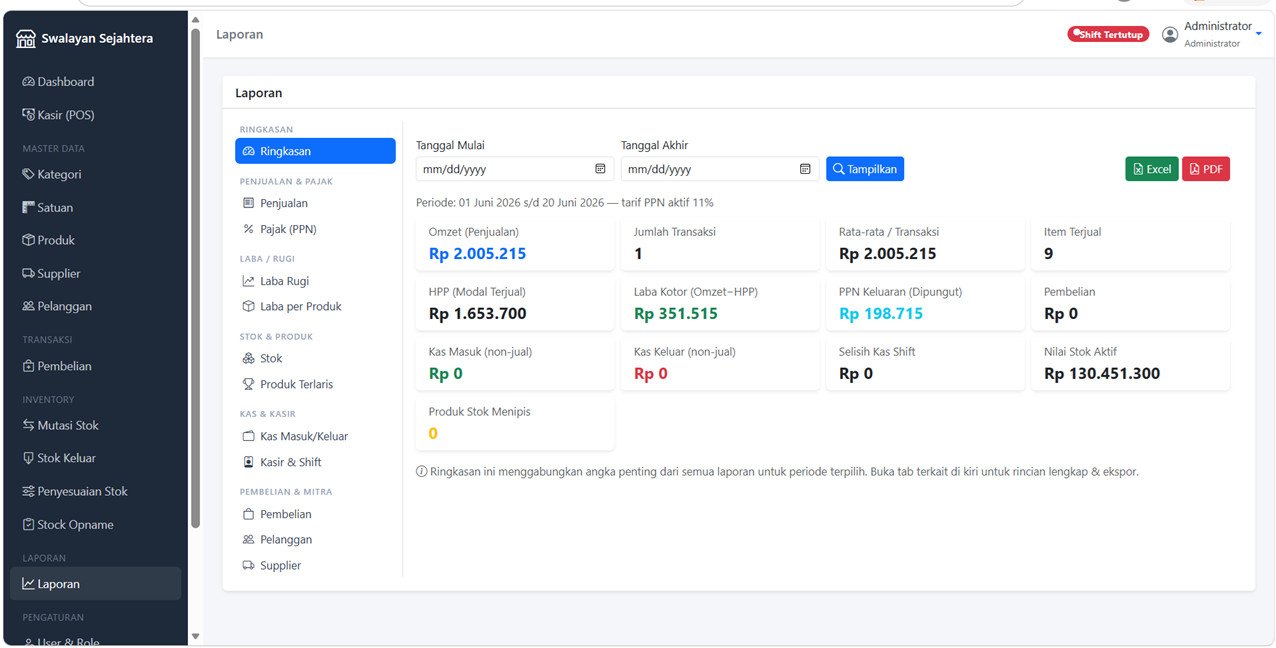Click the Periode 01 Juni 2026 text
This screenshot has height=648, width=1276.
click(x=565, y=203)
